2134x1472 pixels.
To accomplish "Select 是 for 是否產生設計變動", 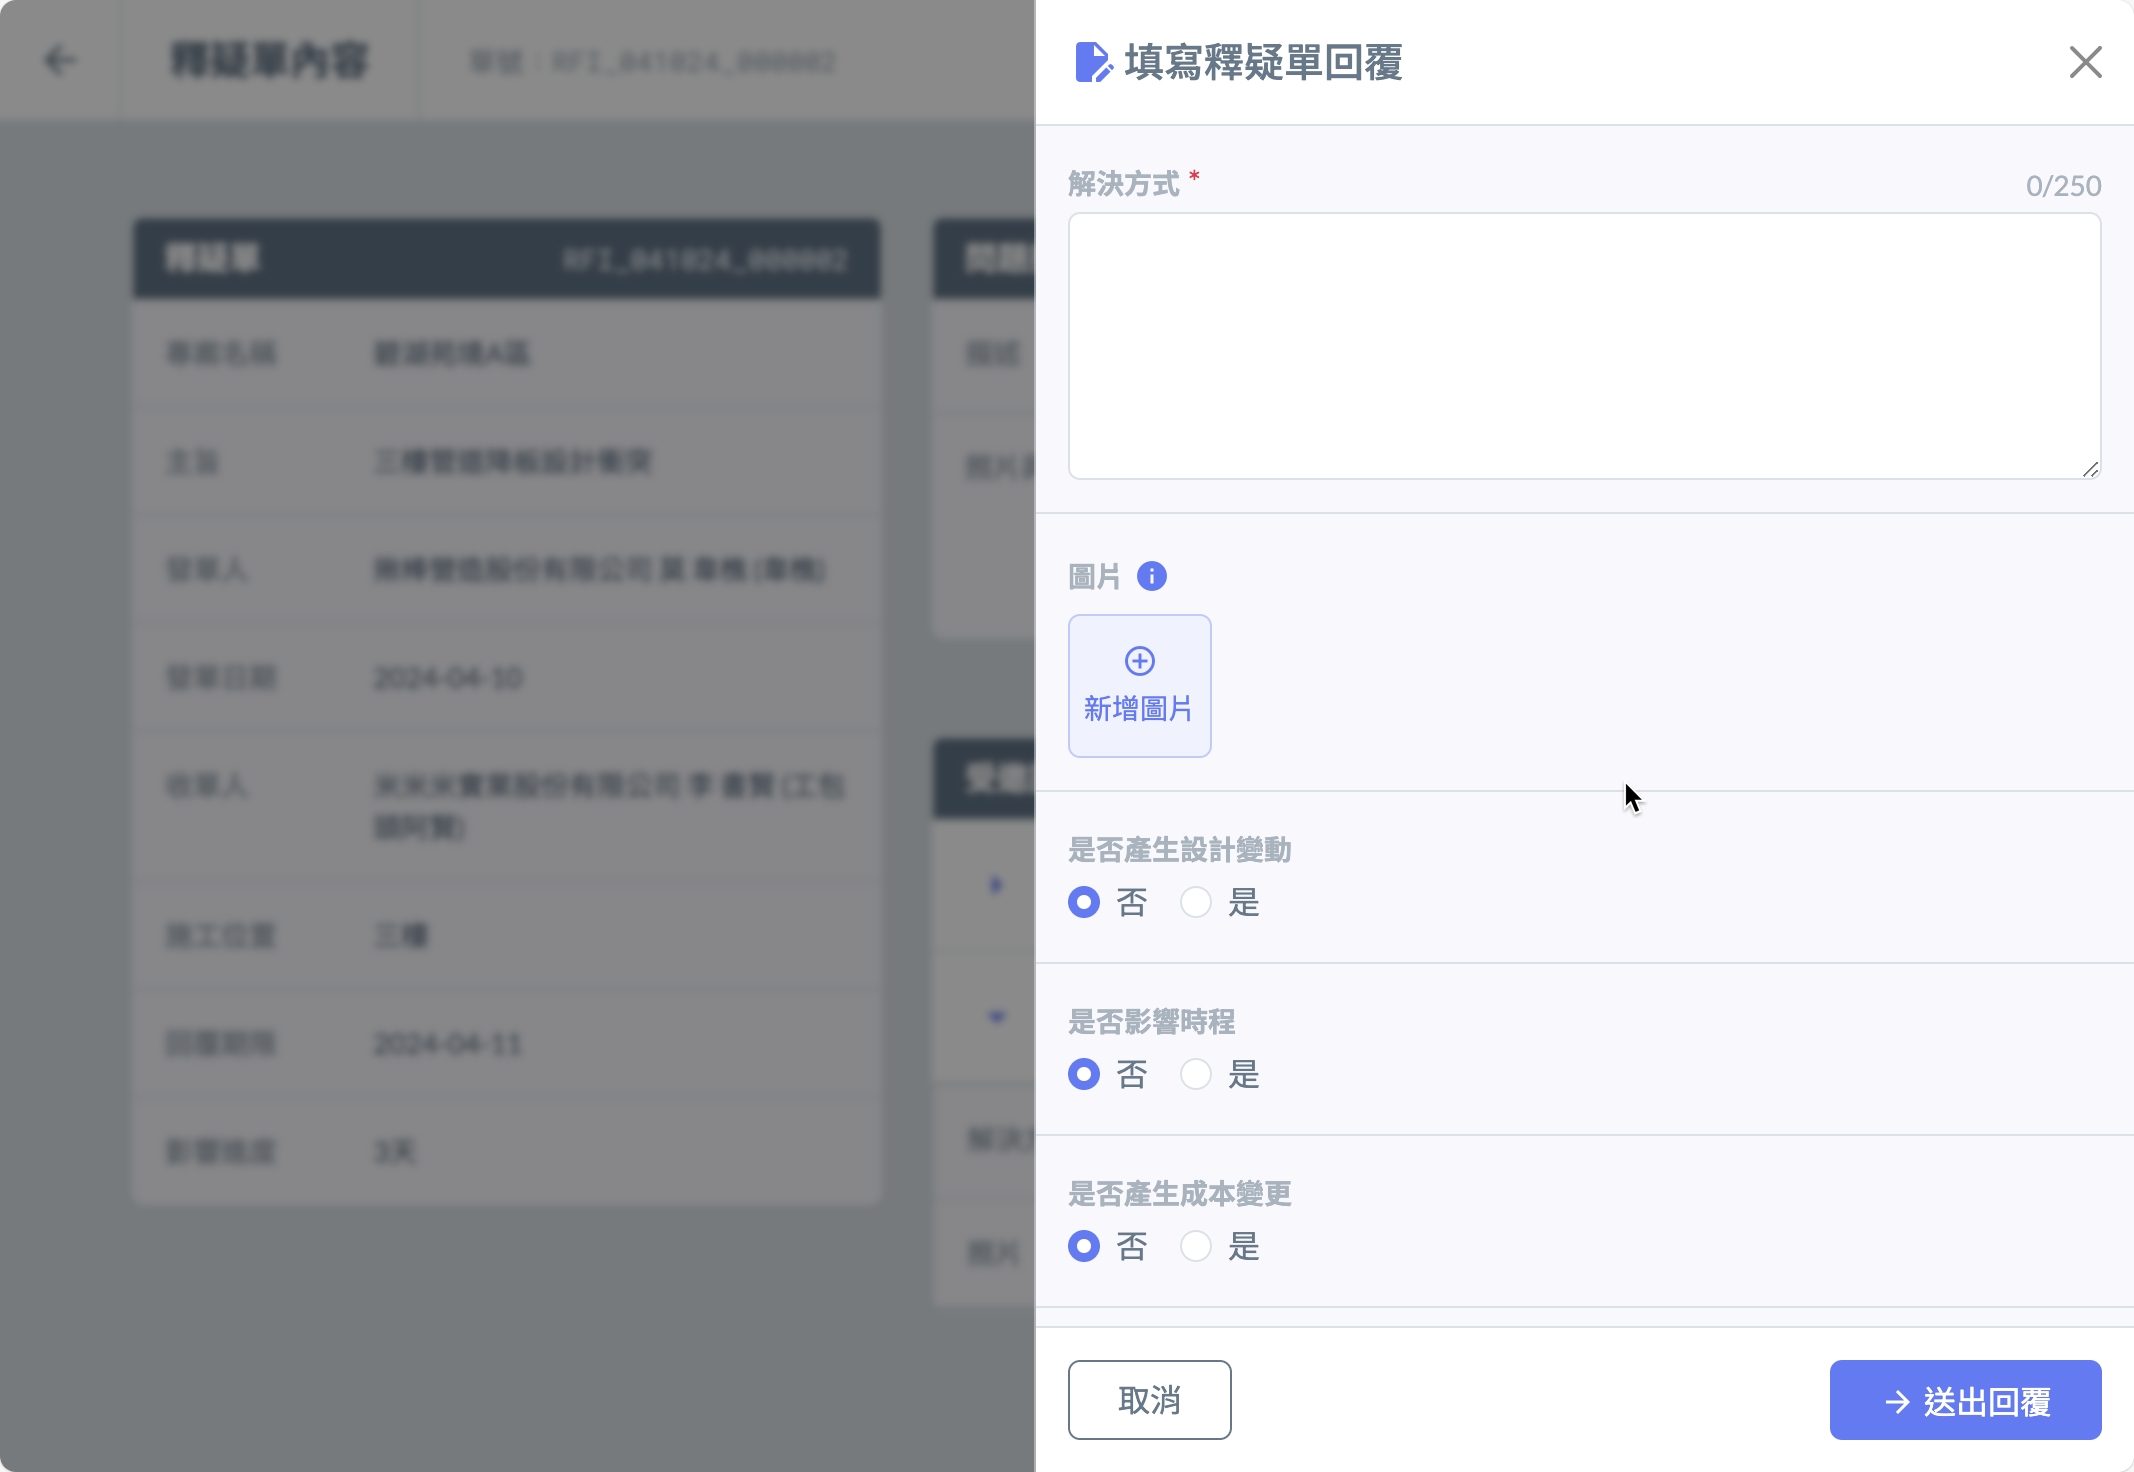I will coord(1196,902).
